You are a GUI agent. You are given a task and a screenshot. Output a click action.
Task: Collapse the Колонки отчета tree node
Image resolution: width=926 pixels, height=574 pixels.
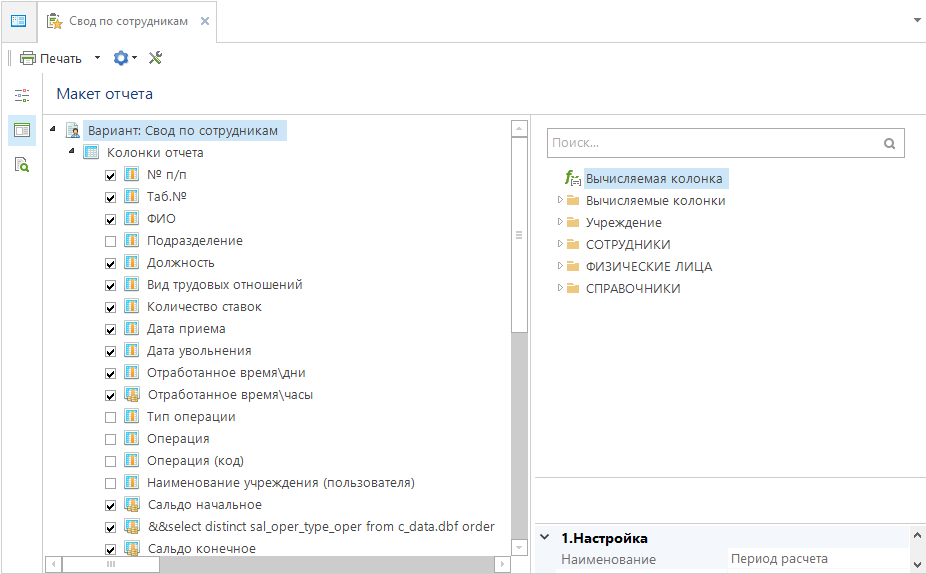click(71, 152)
